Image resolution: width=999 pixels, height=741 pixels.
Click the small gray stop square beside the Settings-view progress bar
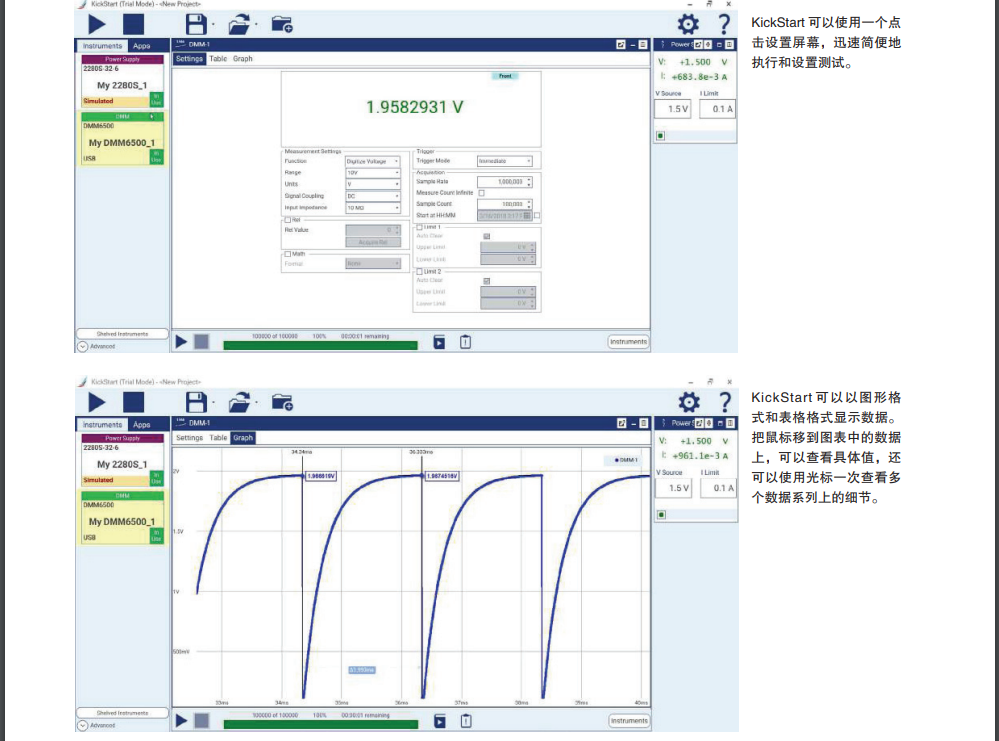point(201,342)
